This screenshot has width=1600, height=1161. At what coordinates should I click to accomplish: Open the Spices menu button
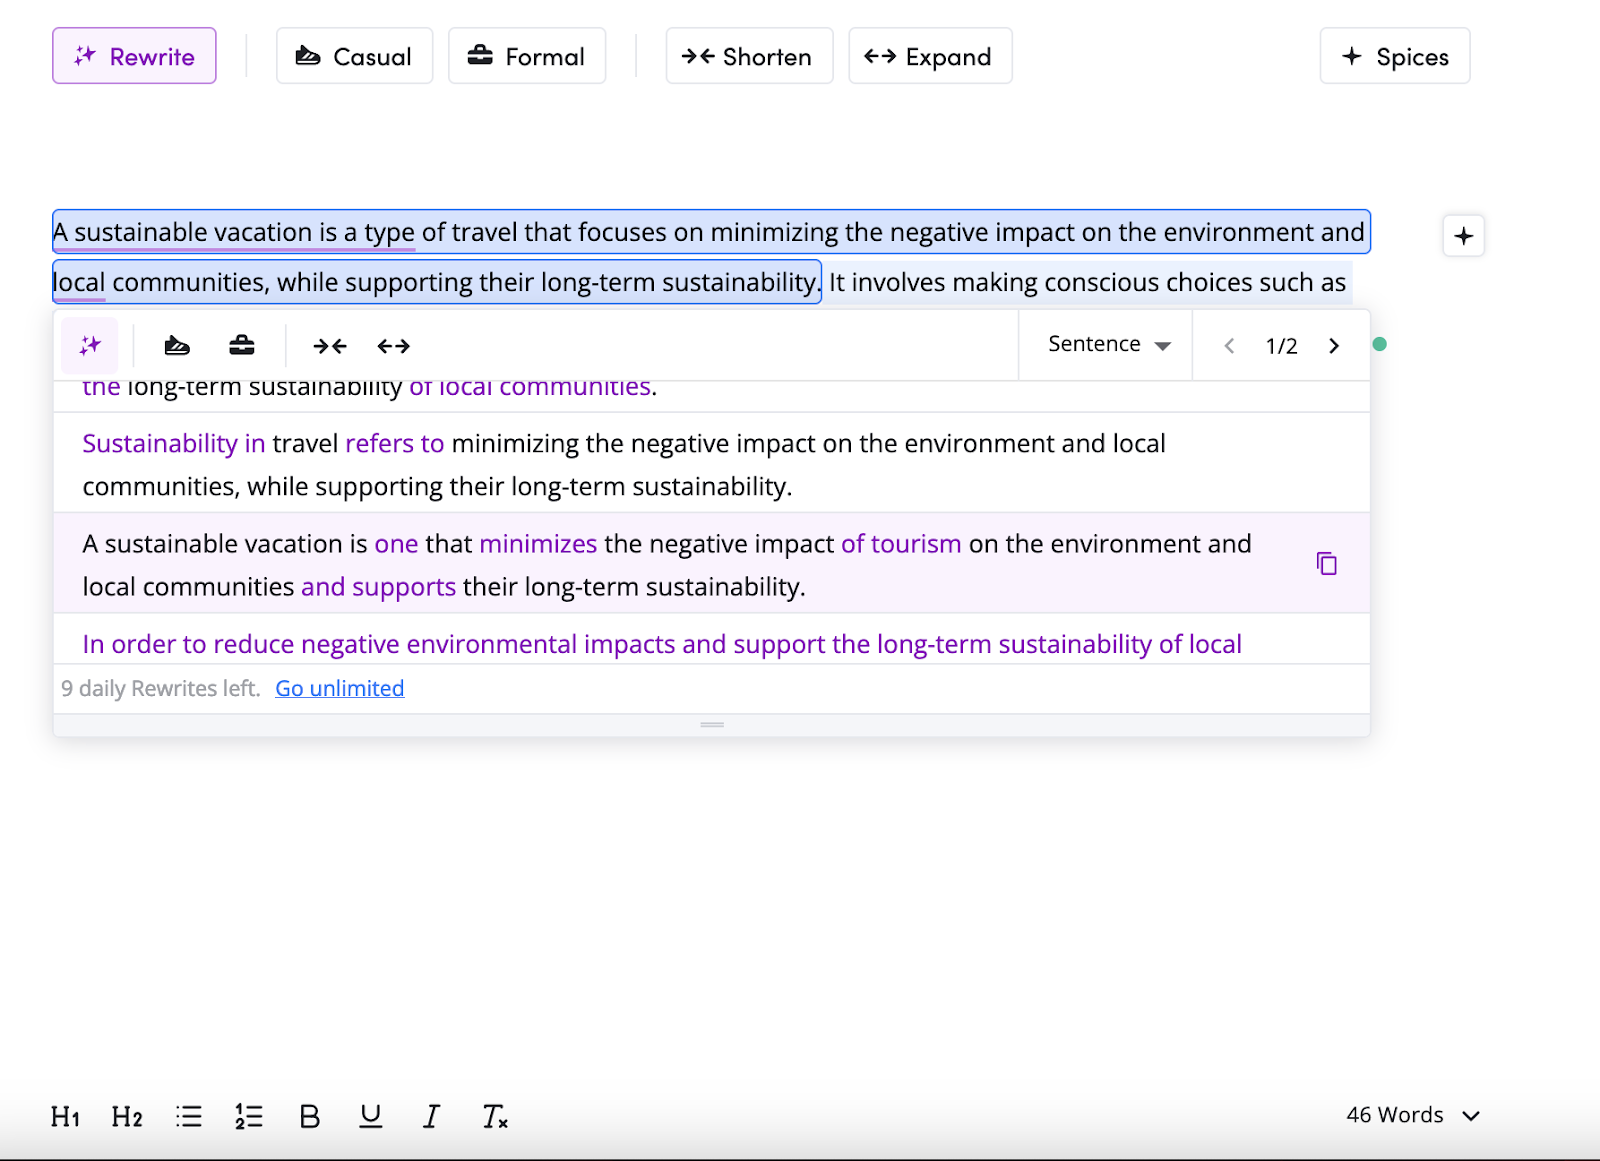[1395, 56]
